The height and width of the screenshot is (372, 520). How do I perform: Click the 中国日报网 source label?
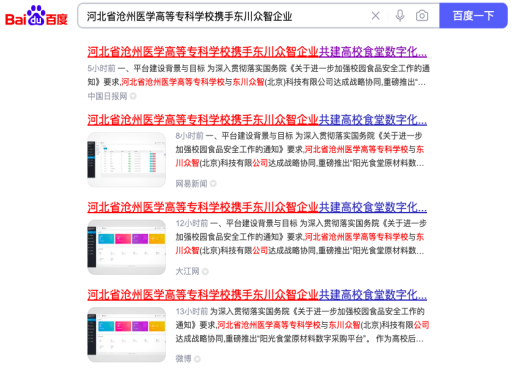click(x=107, y=96)
